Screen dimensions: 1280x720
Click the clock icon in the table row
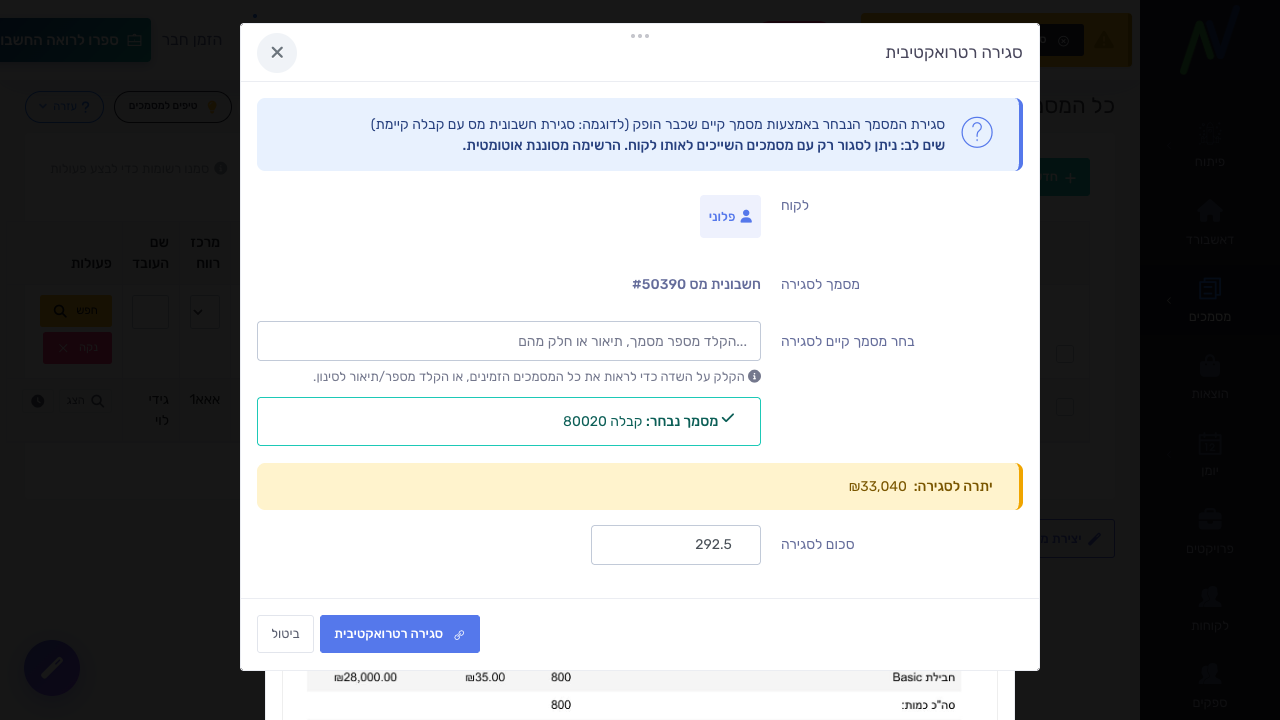point(38,401)
